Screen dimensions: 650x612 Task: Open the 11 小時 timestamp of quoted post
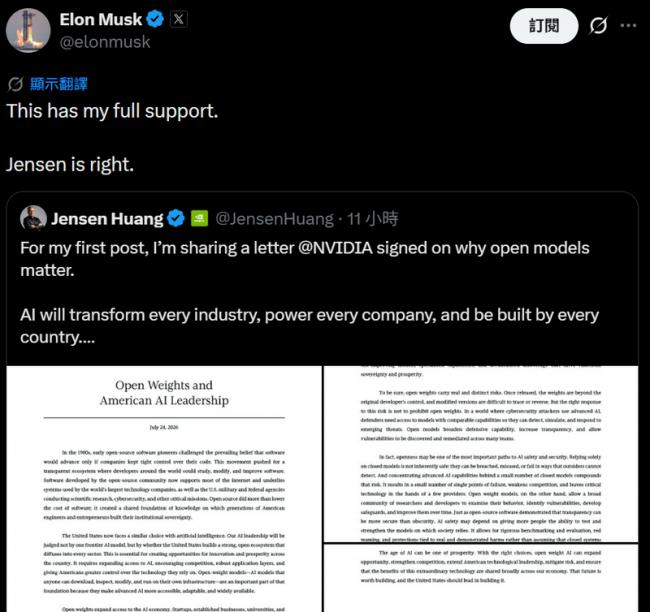[x=372, y=219]
